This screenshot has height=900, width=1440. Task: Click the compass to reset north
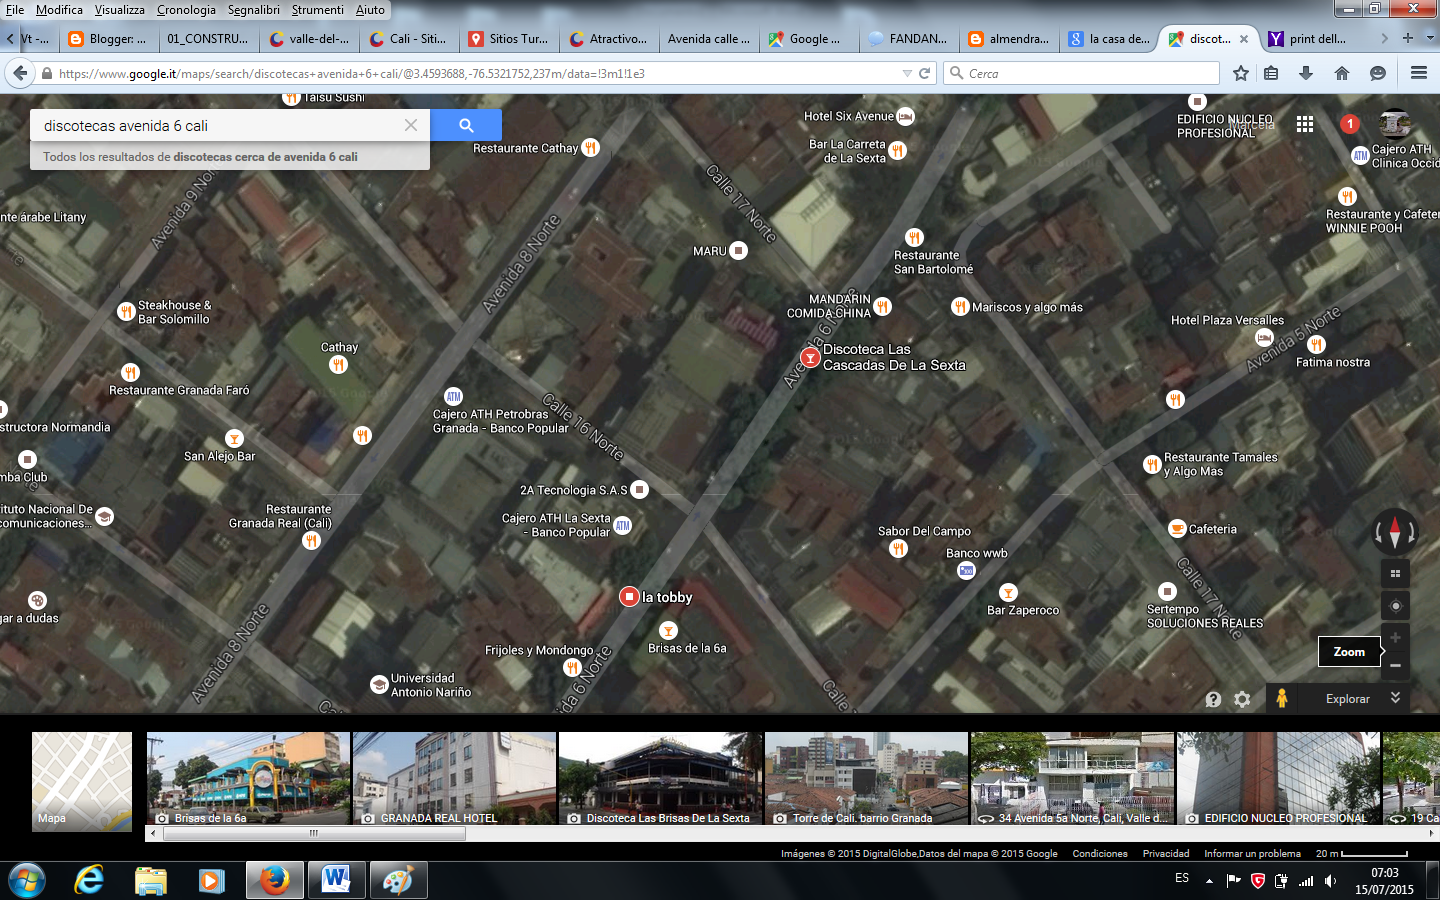1395,532
